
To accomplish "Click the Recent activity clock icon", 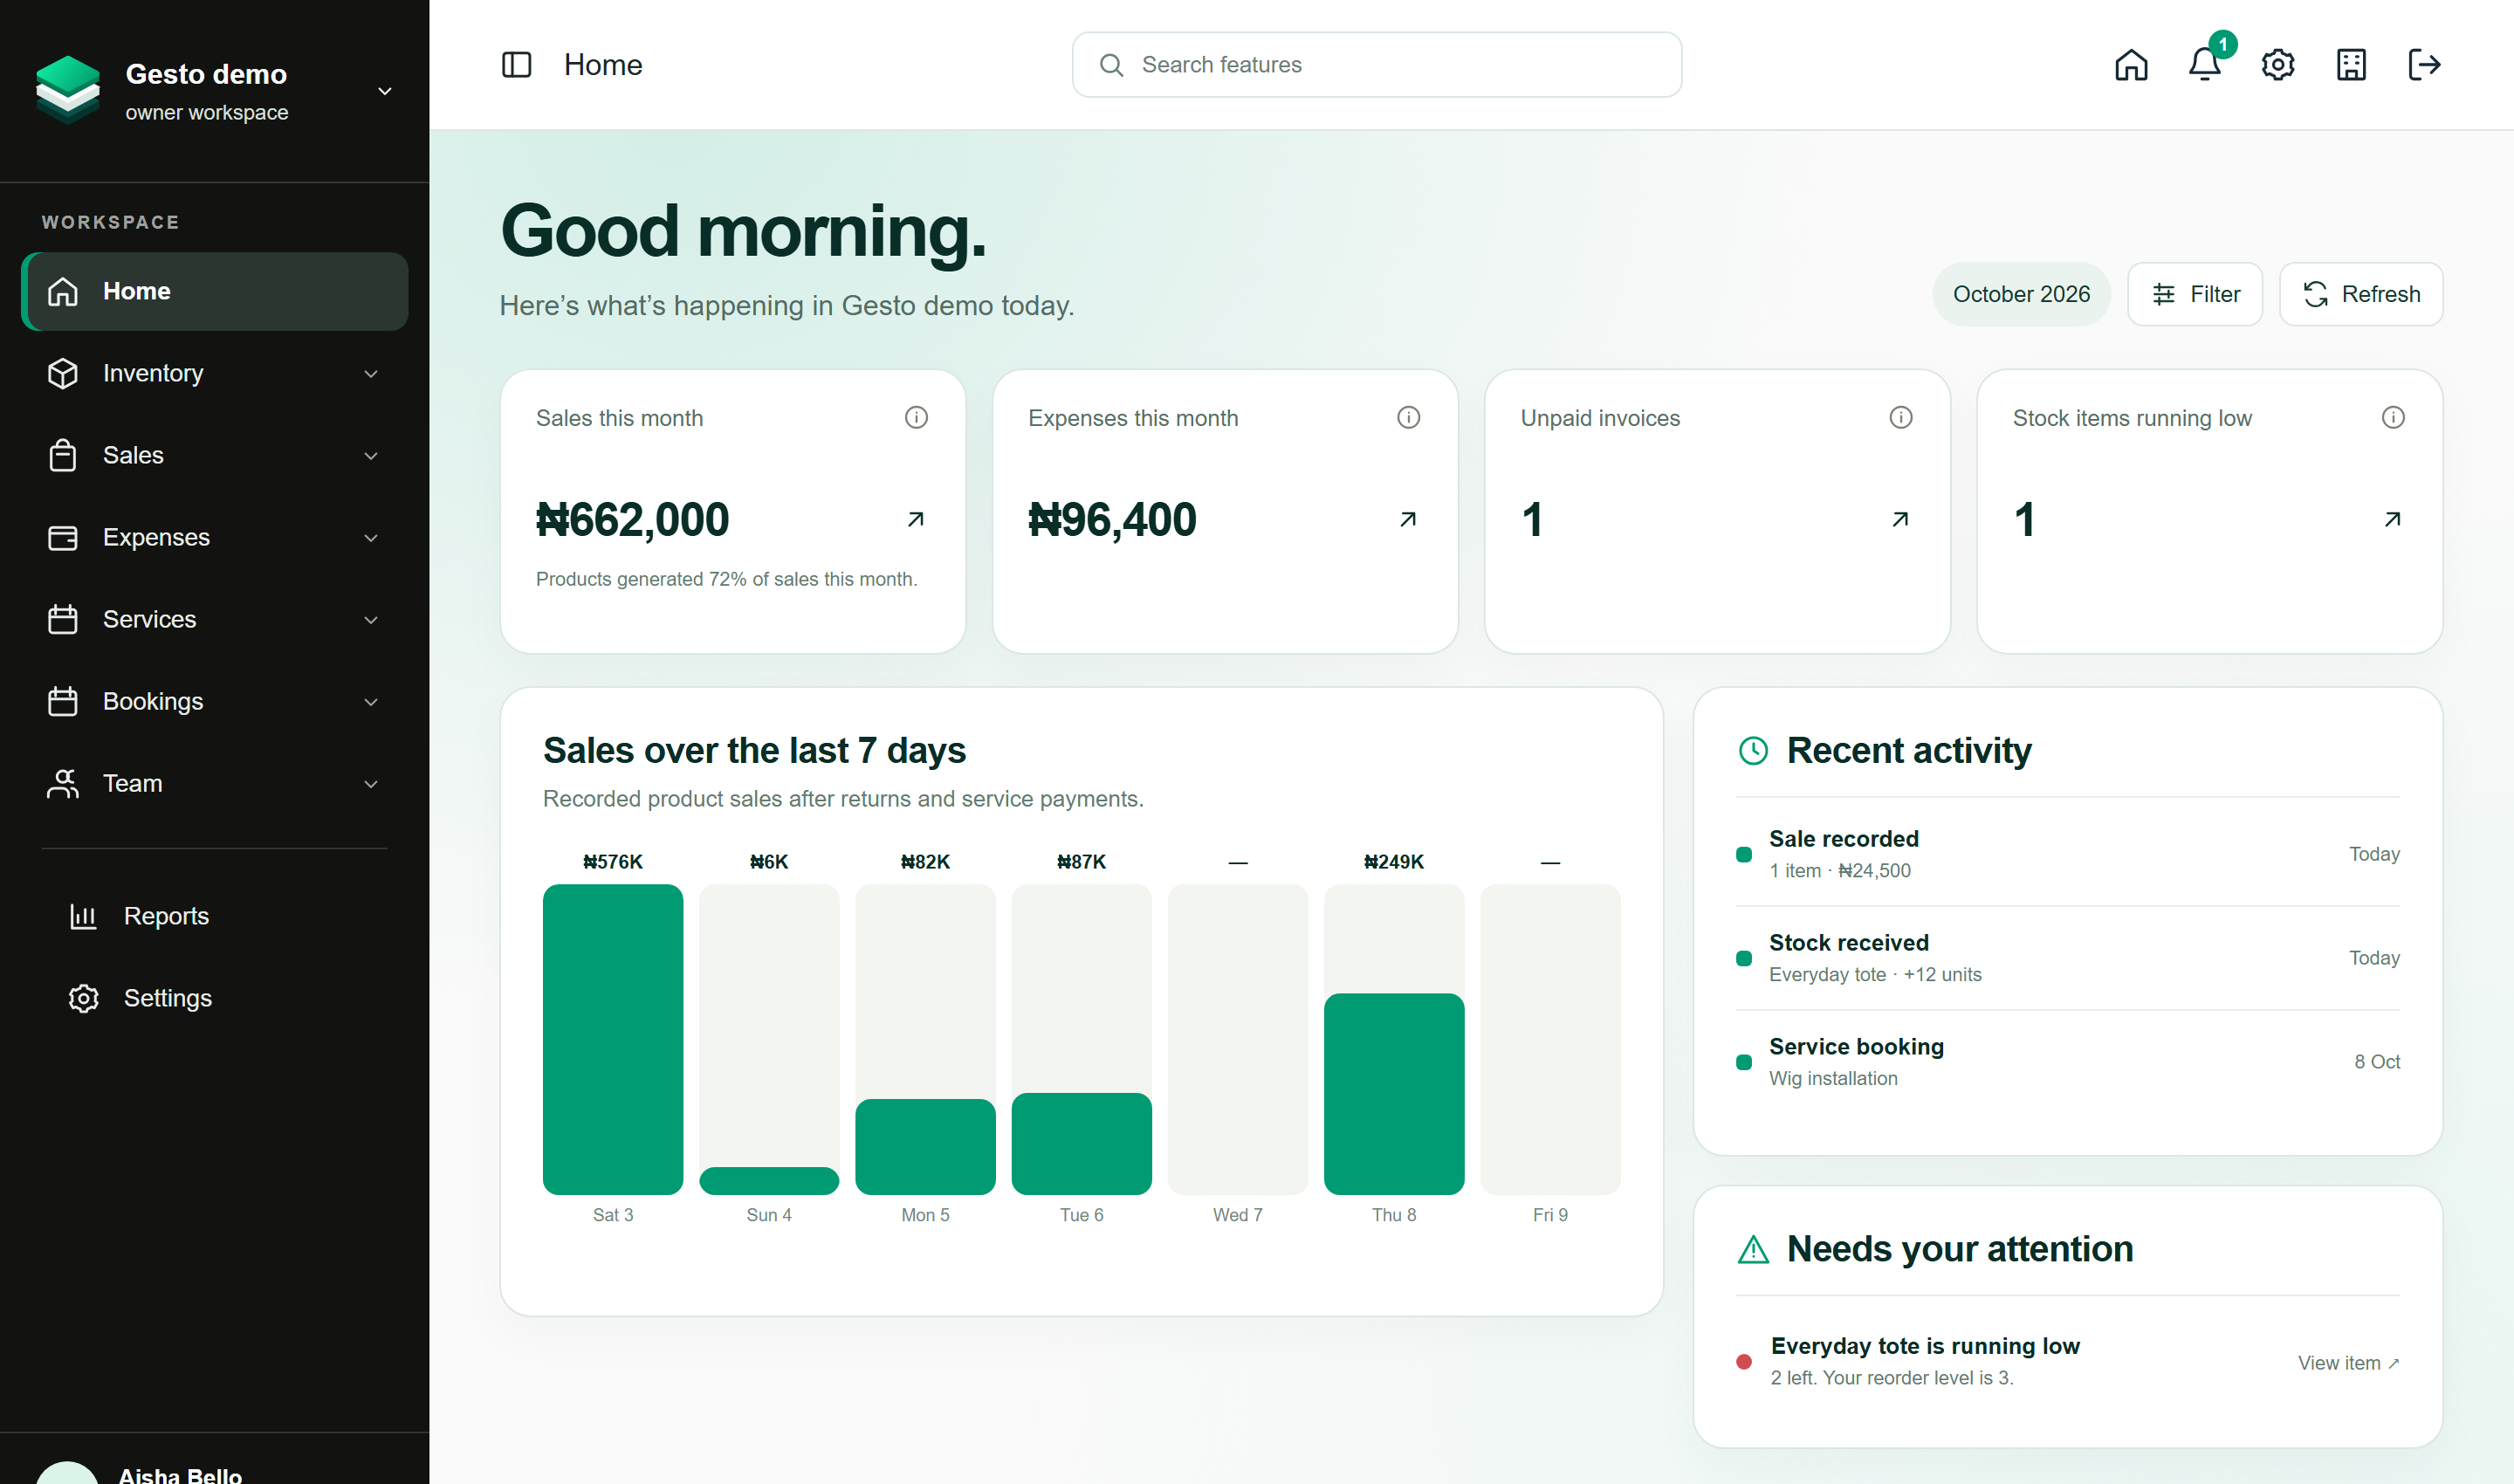I will (1753, 751).
